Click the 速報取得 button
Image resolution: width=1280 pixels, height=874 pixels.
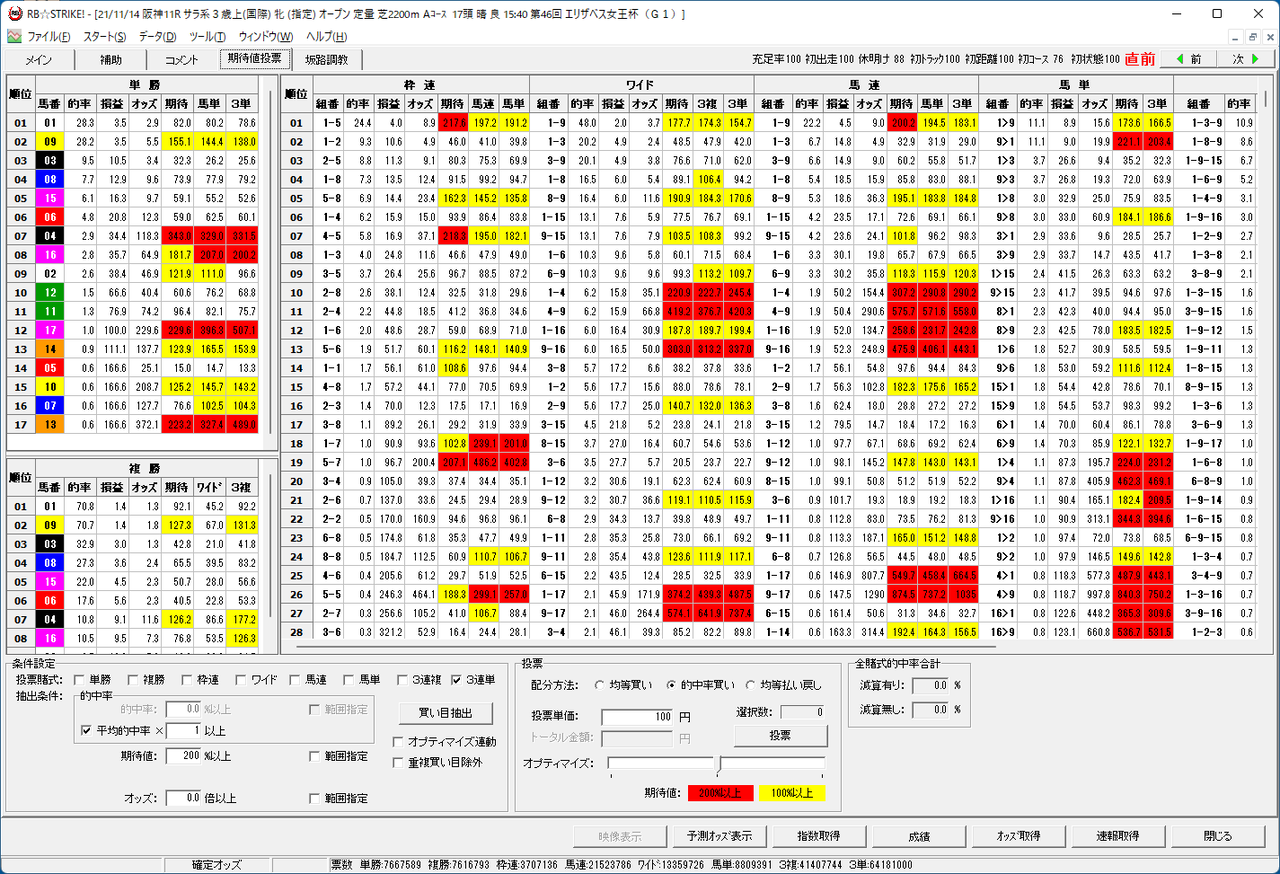pos(1118,836)
